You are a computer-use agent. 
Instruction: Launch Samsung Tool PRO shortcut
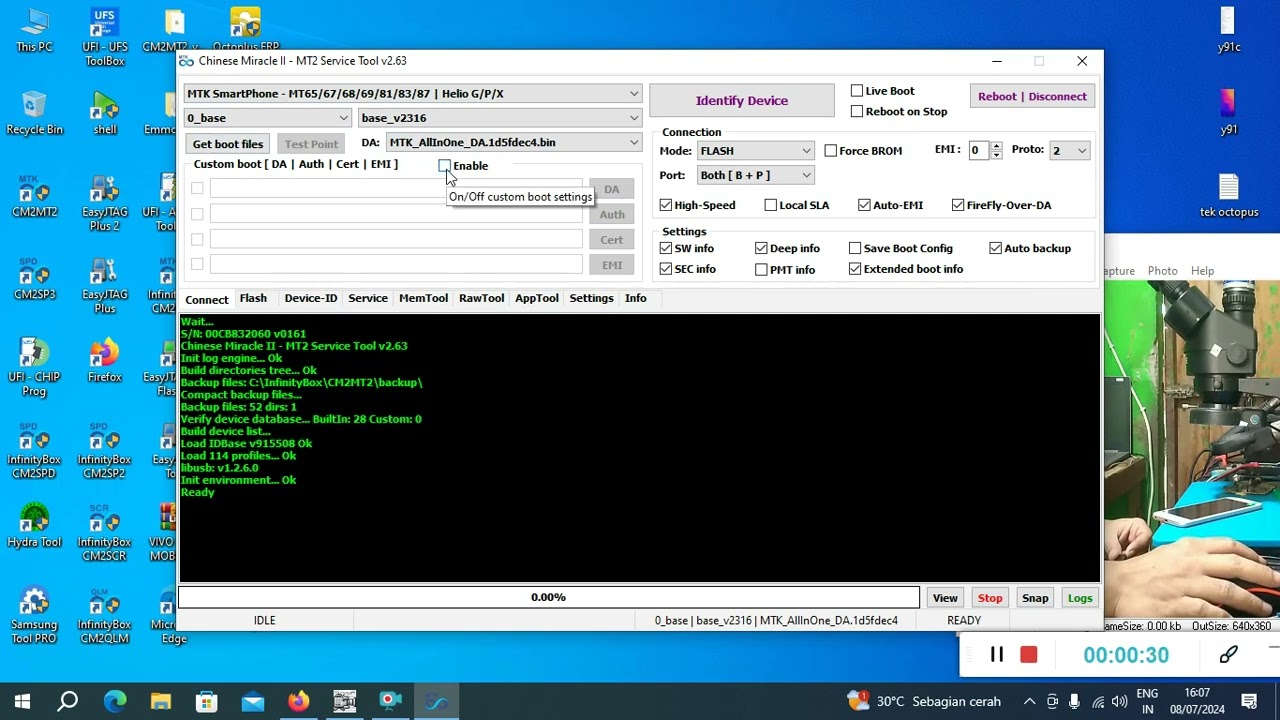coord(34,616)
